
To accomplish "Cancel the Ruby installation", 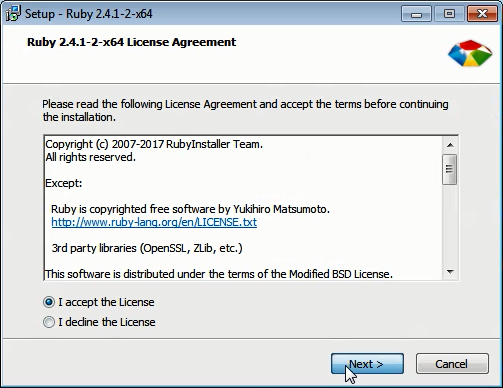I will pos(452,364).
